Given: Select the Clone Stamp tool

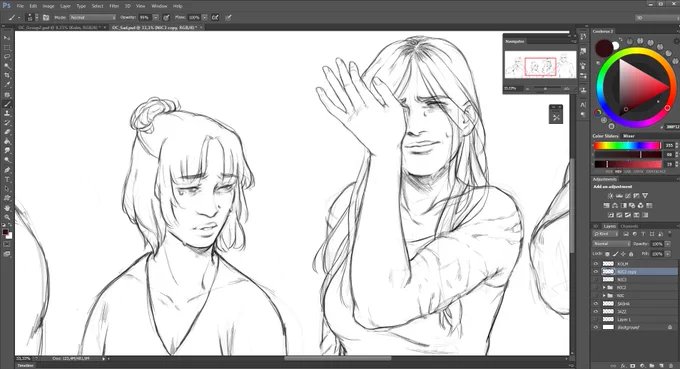Looking at the screenshot, I should (x=7, y=113).
